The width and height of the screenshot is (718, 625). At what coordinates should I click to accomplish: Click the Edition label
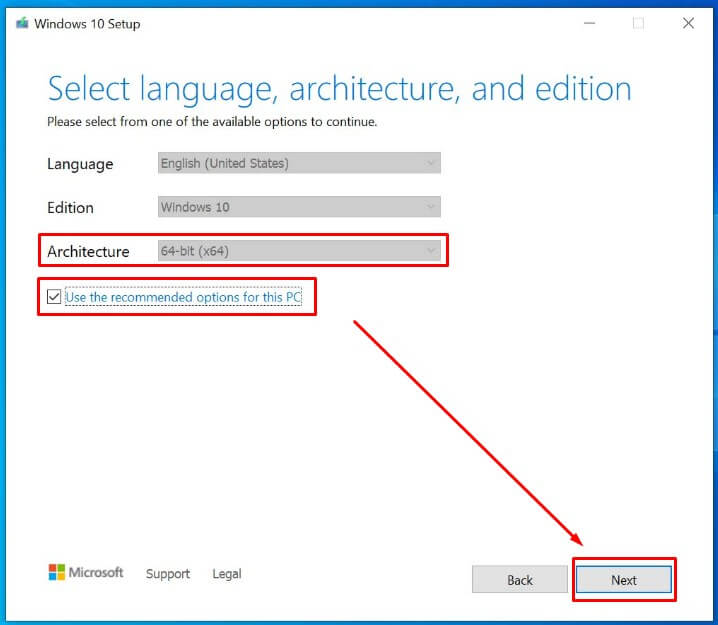click(71, 207)
